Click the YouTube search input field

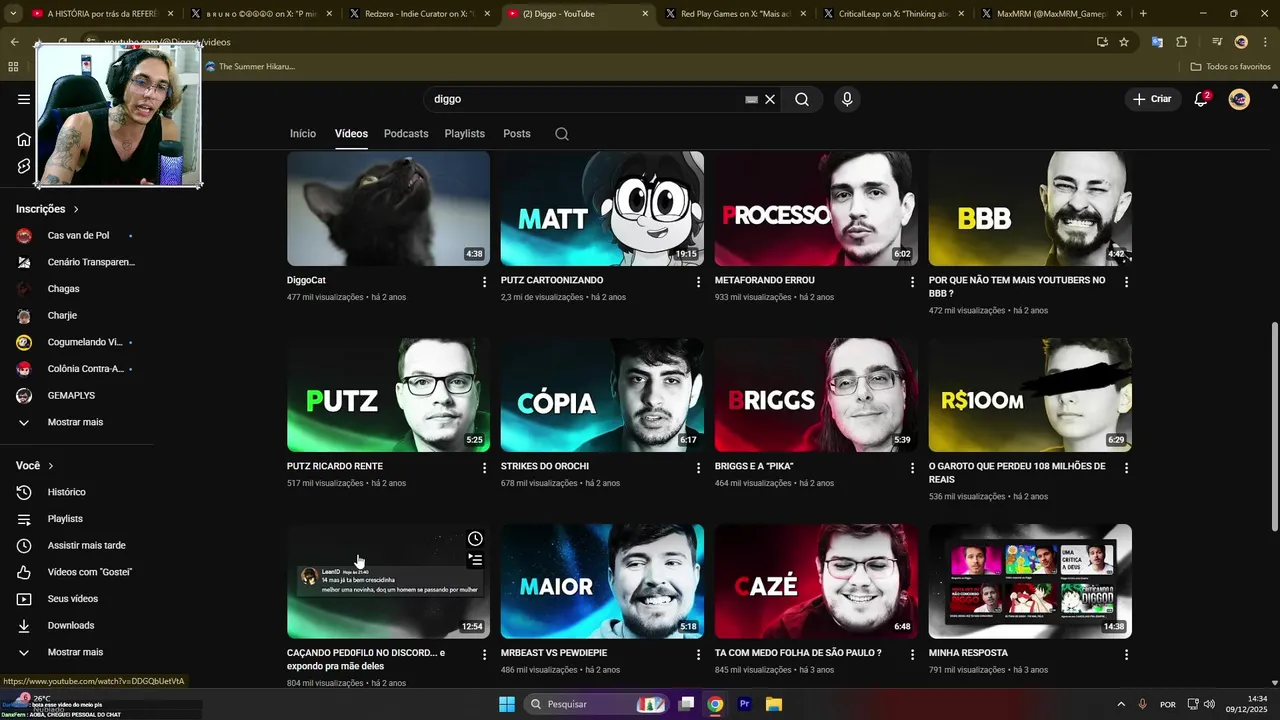(x=585, y=99)
